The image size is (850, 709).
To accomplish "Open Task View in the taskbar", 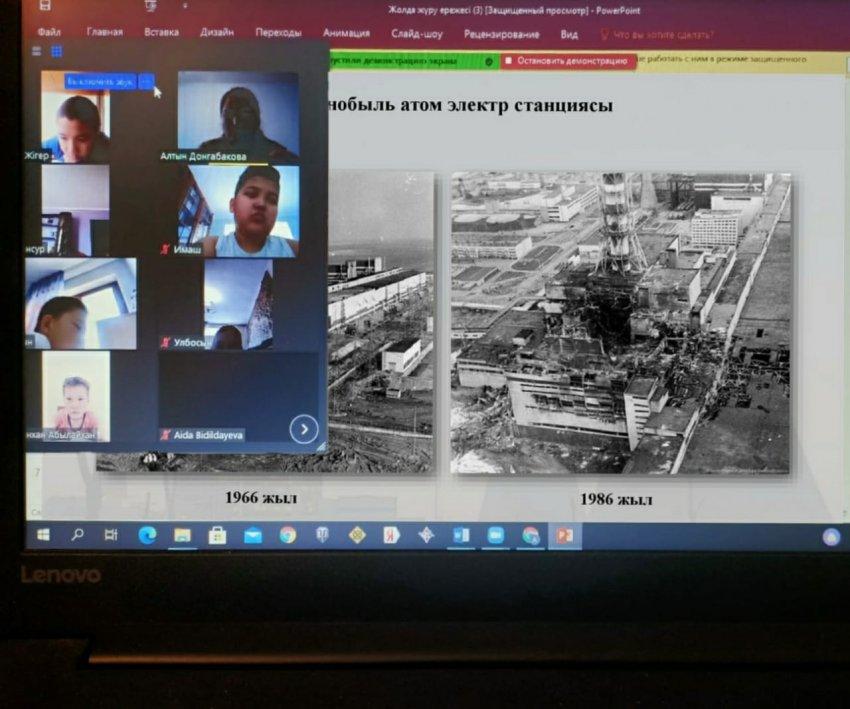I will (x=111, y=535).
